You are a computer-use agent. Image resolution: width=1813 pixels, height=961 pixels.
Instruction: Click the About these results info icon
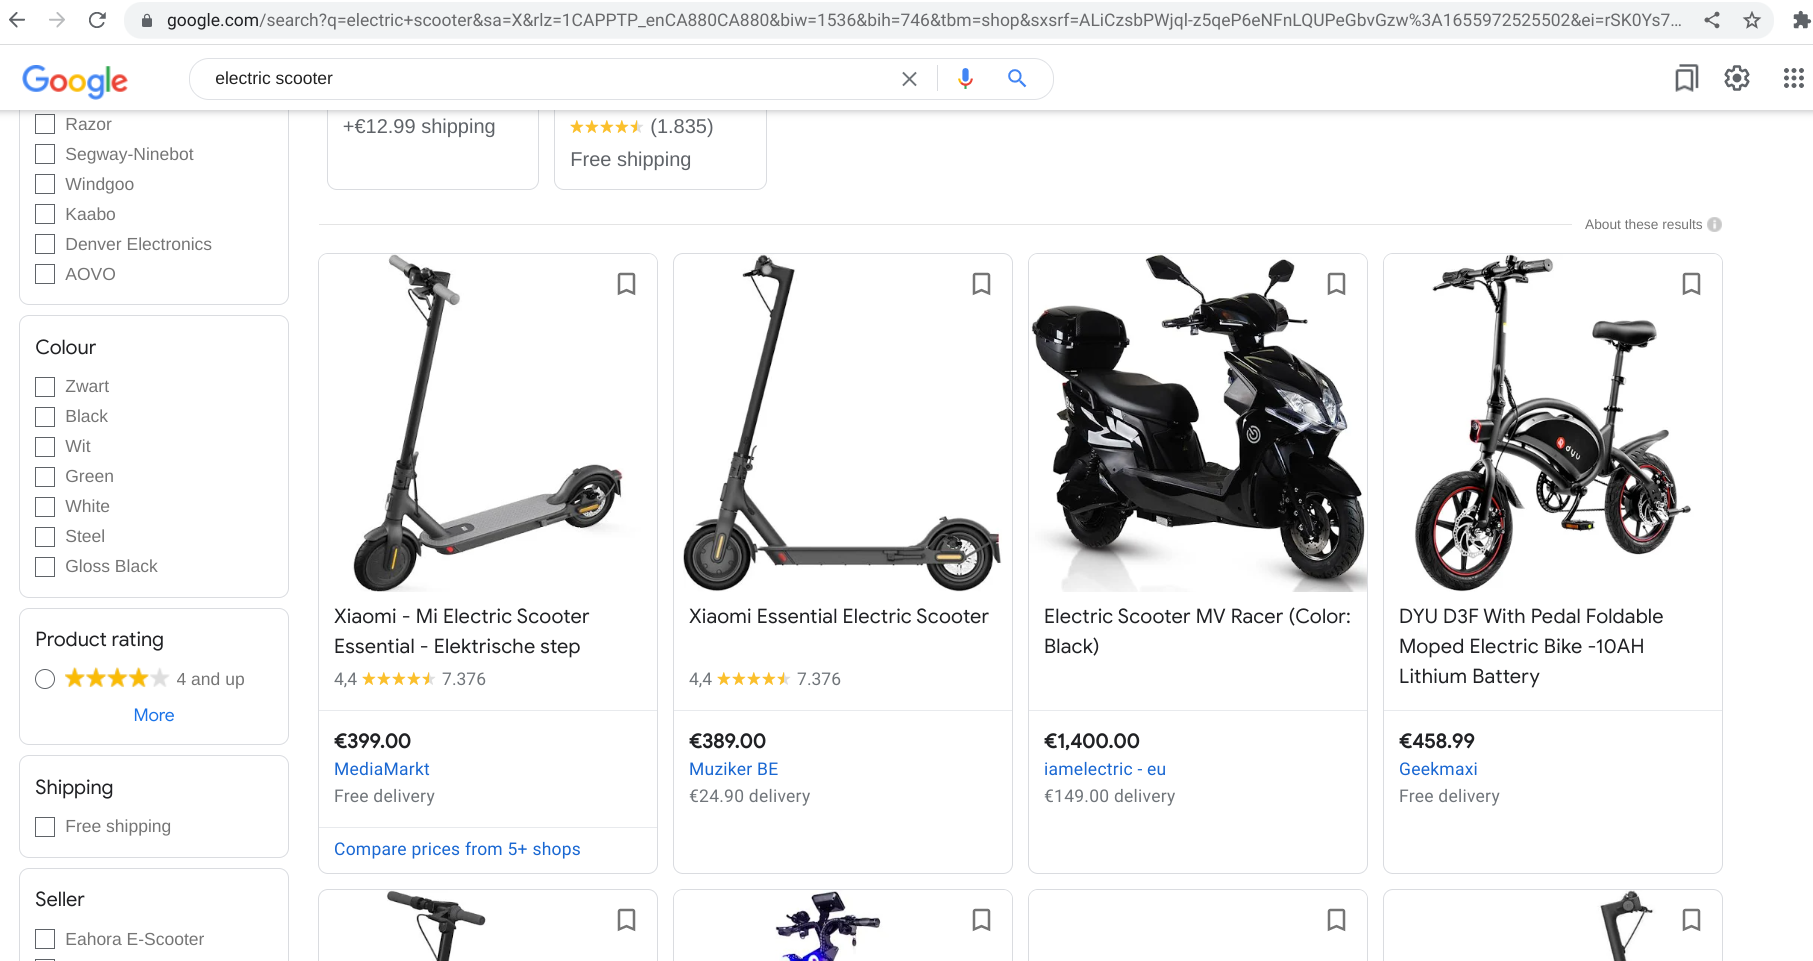click(x=1715, y=225)
